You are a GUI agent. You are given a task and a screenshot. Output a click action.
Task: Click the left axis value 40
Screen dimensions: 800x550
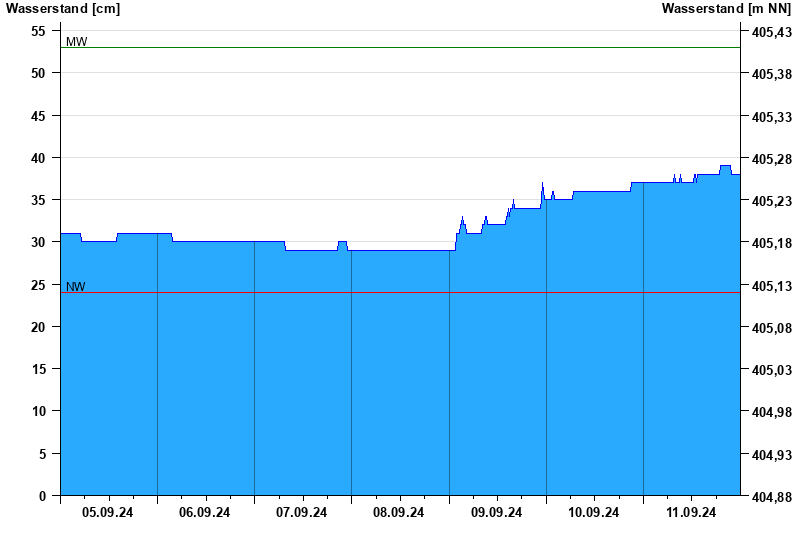[x=38, y=158]
